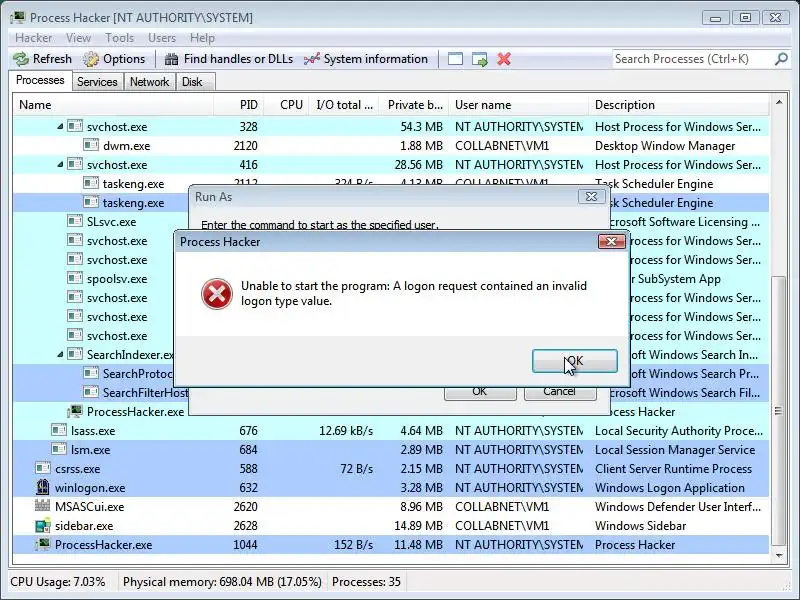Click the scrollbar down arrow

click(x=779, y=556)
